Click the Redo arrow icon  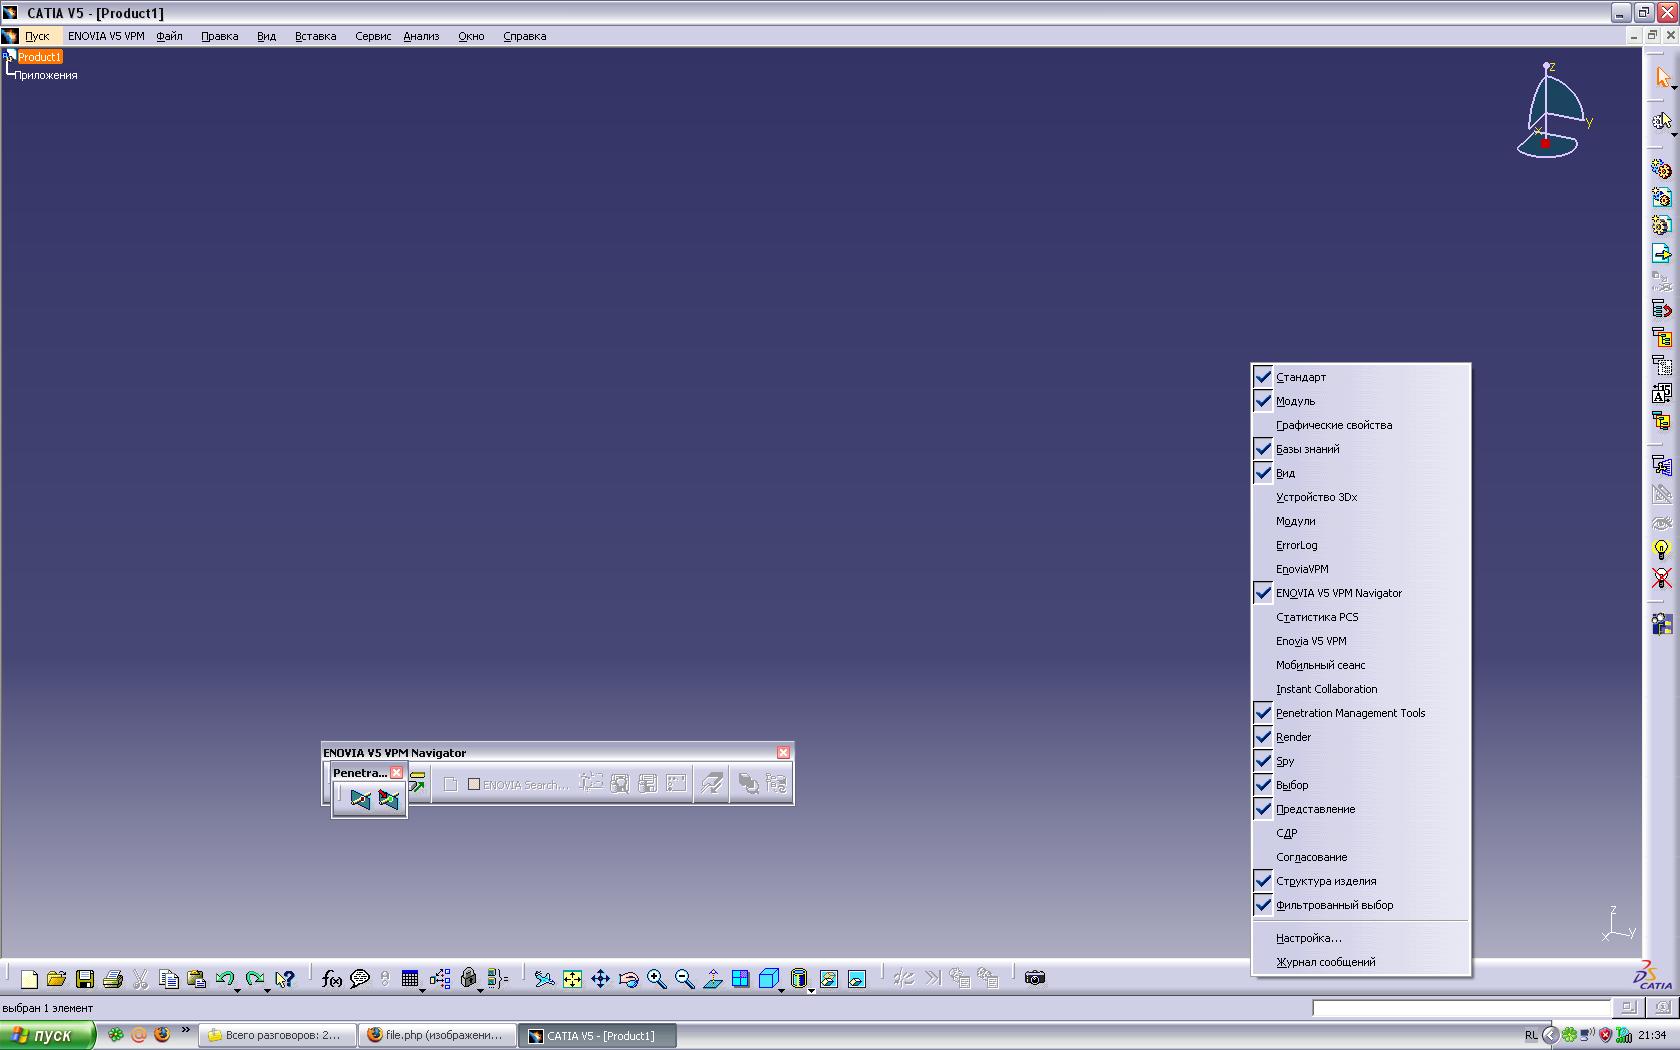[x=255, y=978]
